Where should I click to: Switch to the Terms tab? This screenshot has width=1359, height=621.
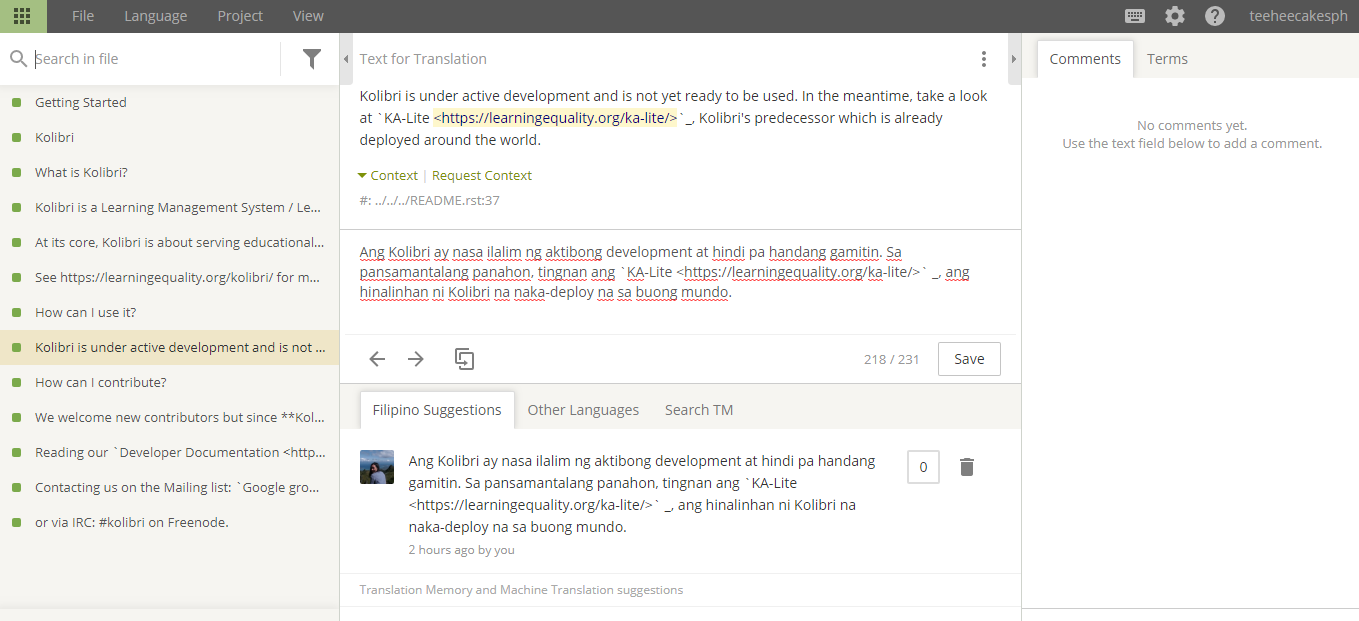(1167, 59)
